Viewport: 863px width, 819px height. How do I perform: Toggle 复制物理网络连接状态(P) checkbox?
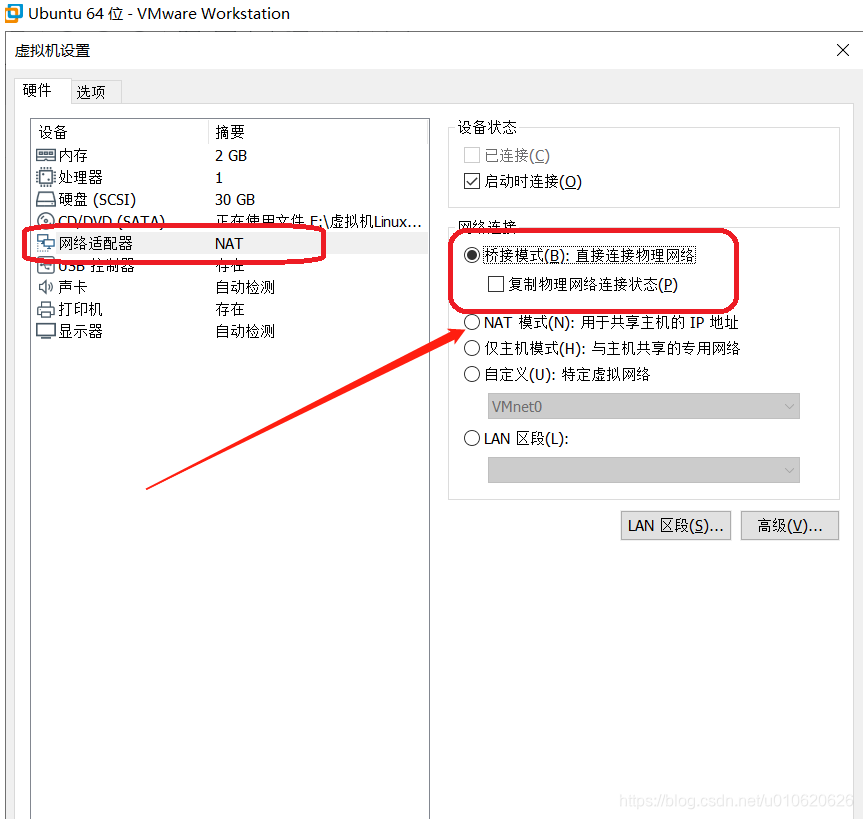496,284
